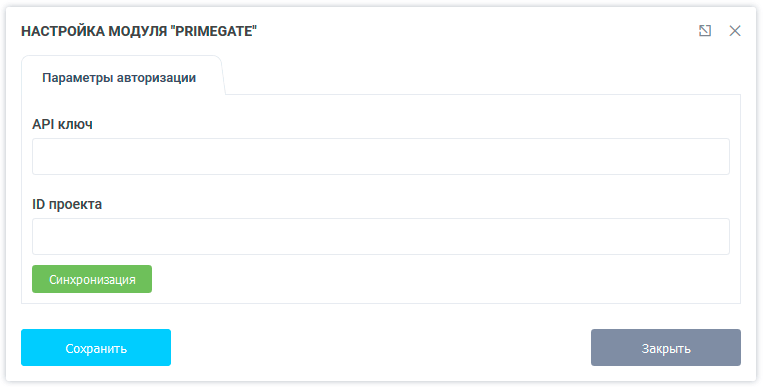This screenshot has height=387, width=763.
Task: Click the X in the dialog header
Action: [735, 31]
